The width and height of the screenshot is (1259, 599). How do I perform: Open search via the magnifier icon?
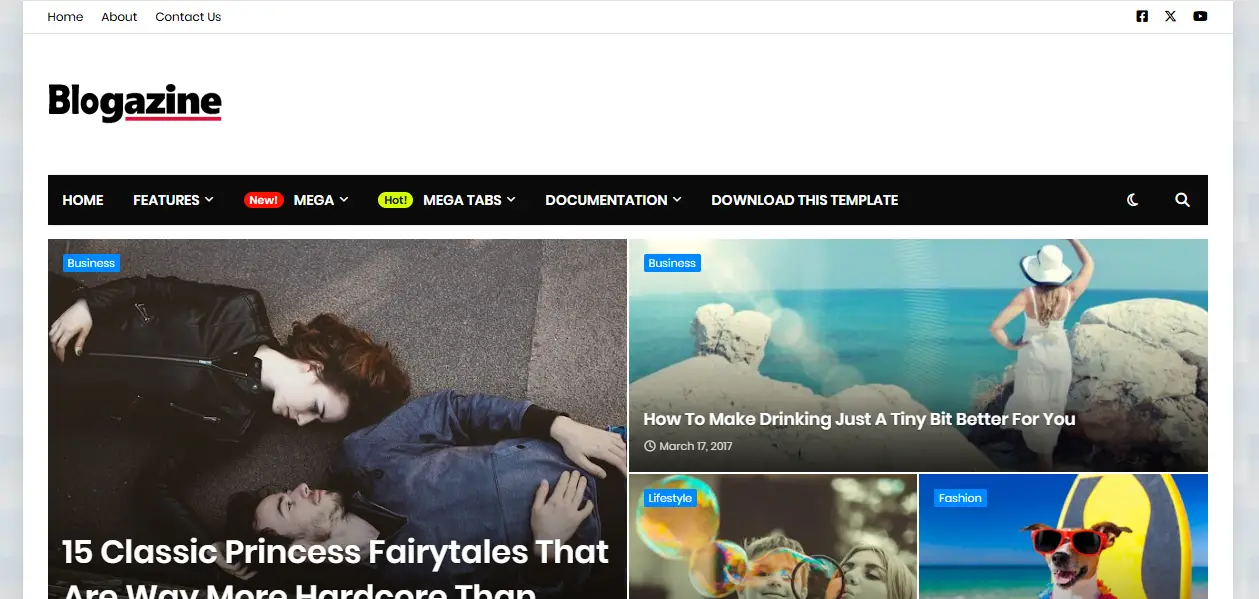pos(1182,200)
